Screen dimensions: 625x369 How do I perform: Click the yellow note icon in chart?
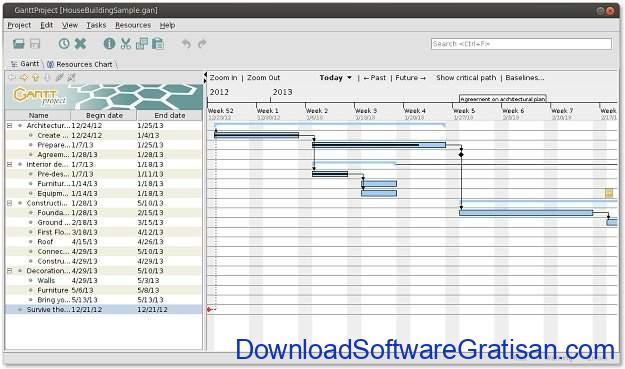tap(609, 193)
